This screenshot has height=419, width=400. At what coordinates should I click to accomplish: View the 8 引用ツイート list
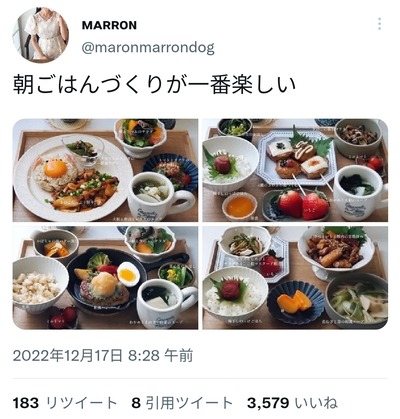pos(182,403)
